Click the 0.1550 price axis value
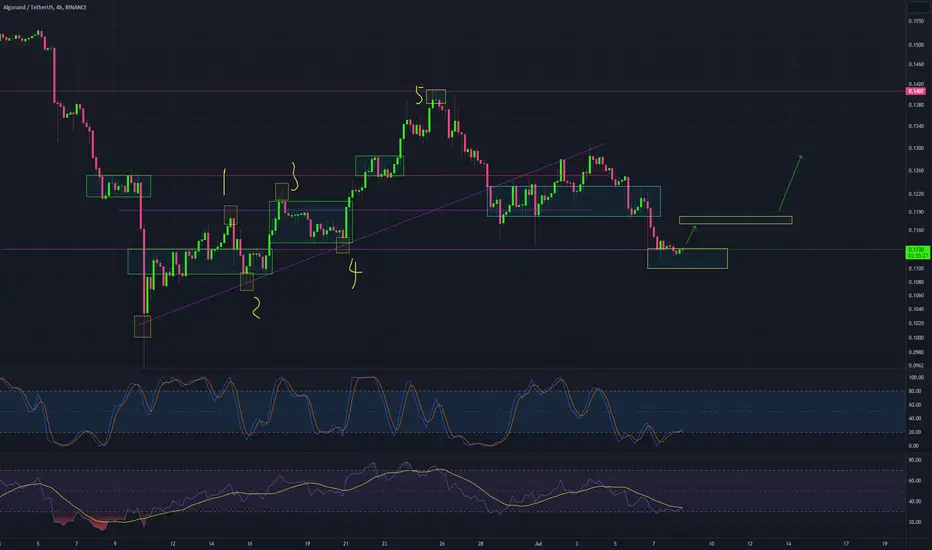Image resolution: width=932 pixels, height=550 pixels. (x=916, y=21)
